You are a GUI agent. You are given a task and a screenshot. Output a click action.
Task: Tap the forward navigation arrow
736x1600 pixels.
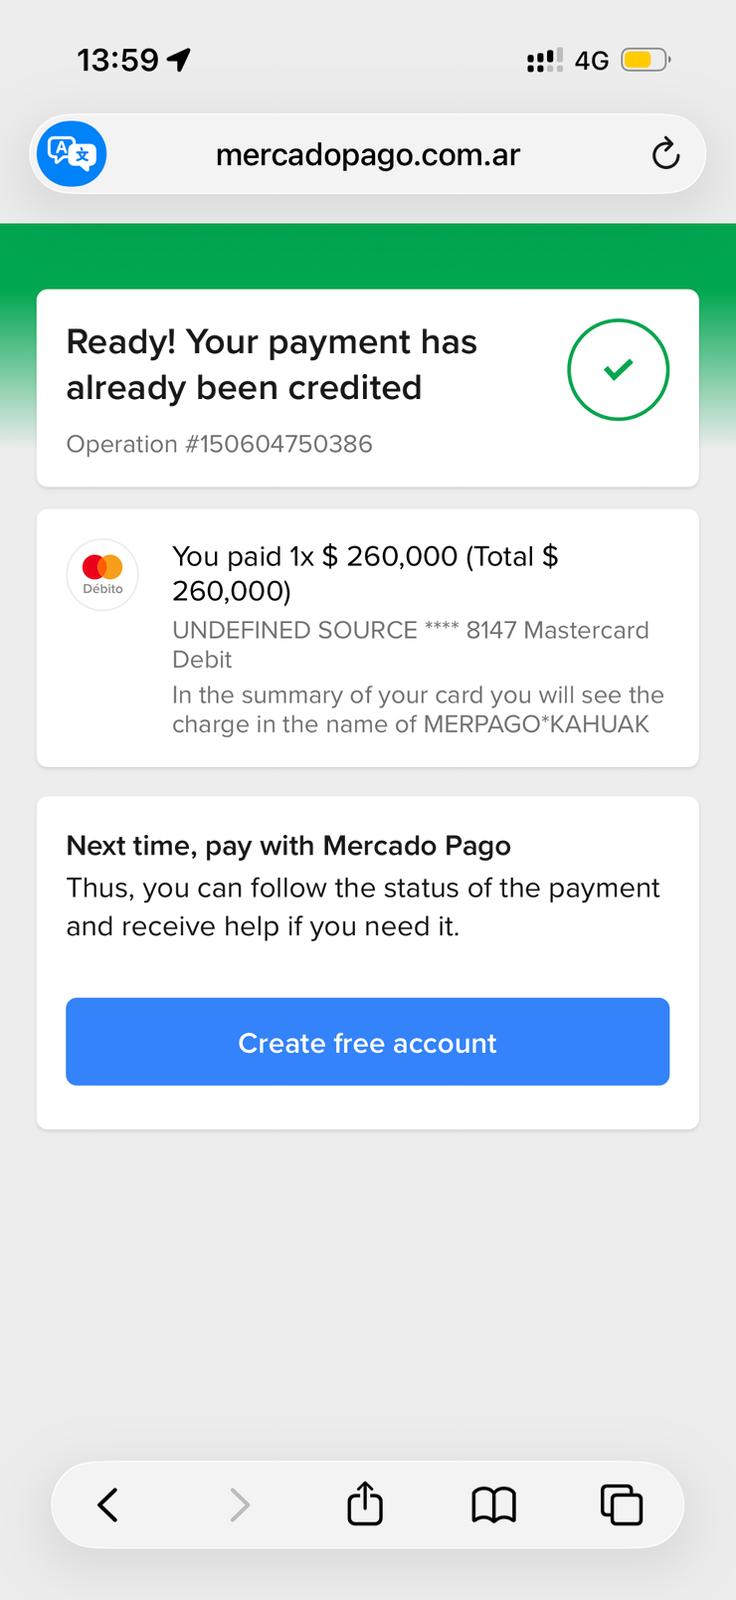coord(238,1504)
